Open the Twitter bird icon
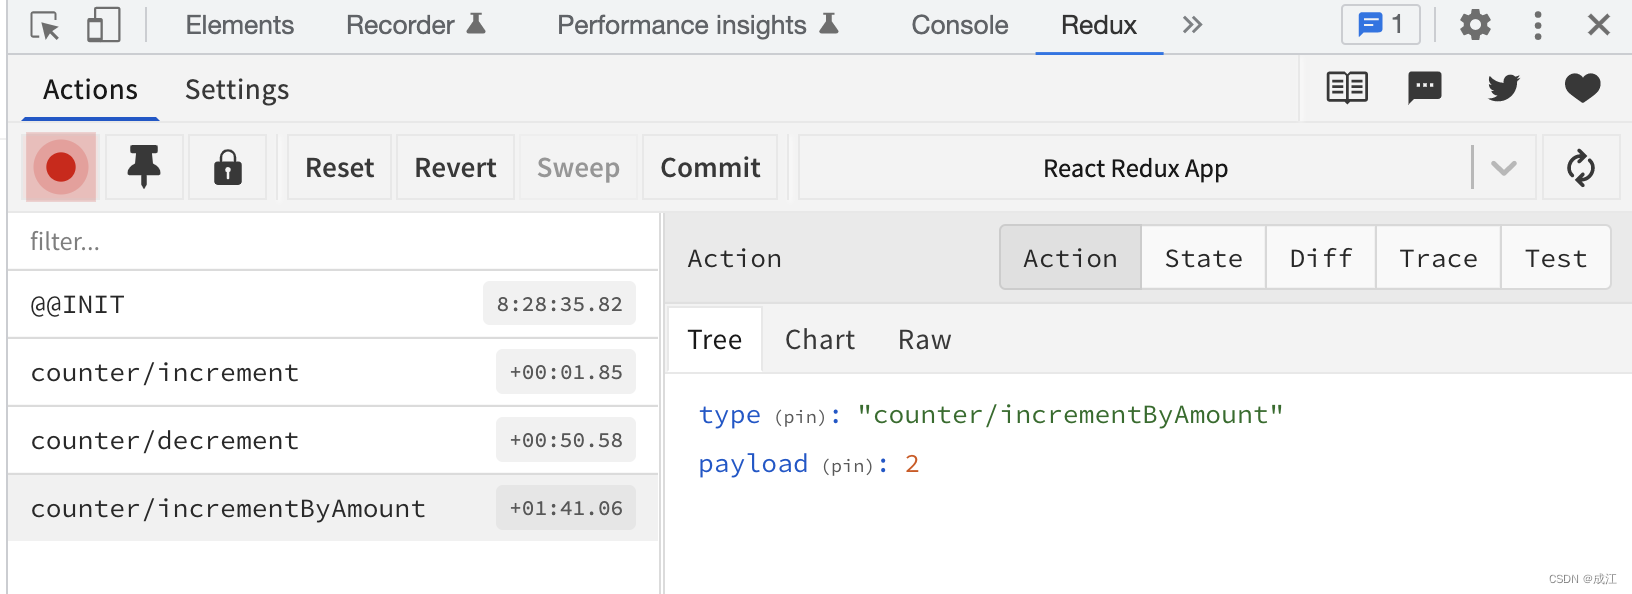The height and width of the screenshot is (594, 1632). pyautogui.click(x=1503, y=88)
